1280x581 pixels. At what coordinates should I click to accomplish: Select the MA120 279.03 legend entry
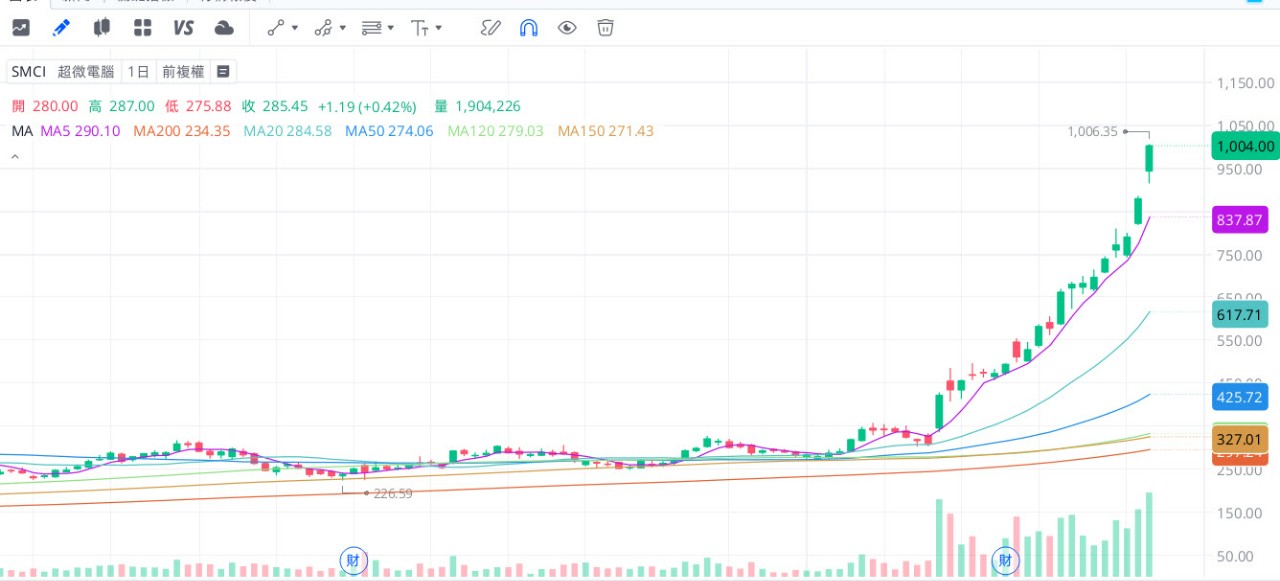tap(496, 131)
